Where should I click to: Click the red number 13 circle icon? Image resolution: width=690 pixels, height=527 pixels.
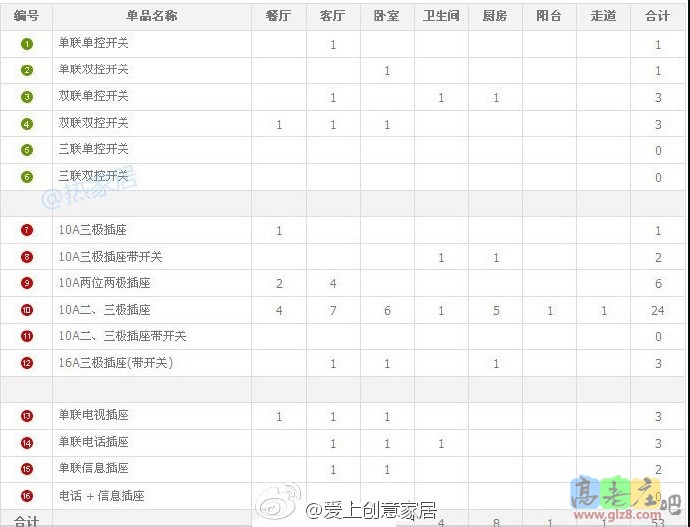click(27, 416)
